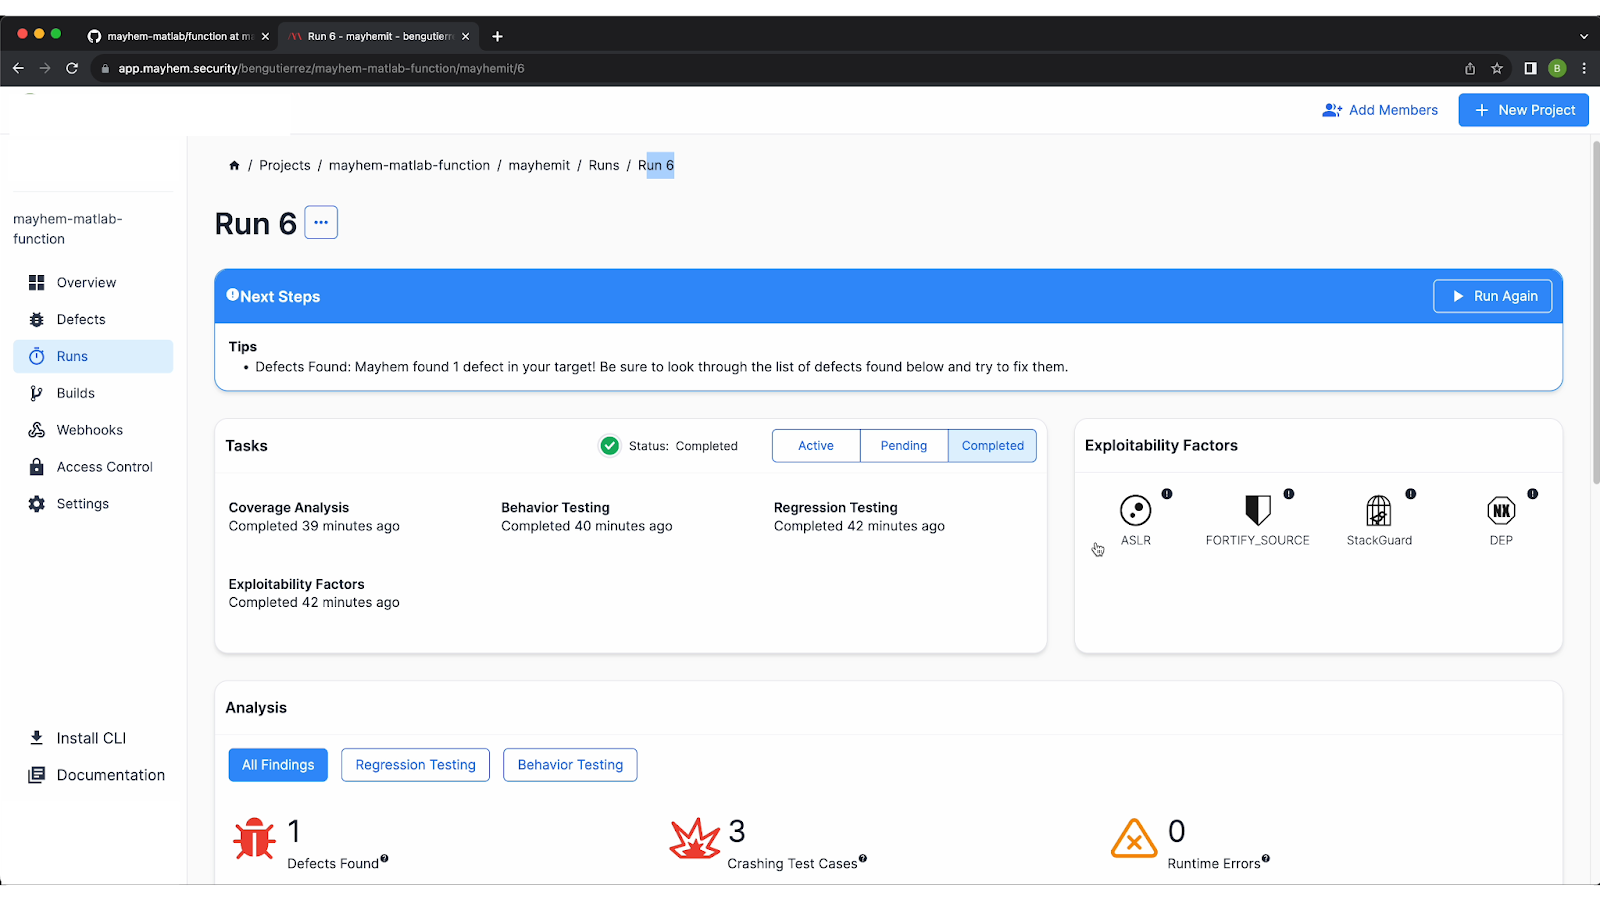1600x900 pixels.
Task: Switch to Regression Testing findings
Action: click(x=415, y=765)
